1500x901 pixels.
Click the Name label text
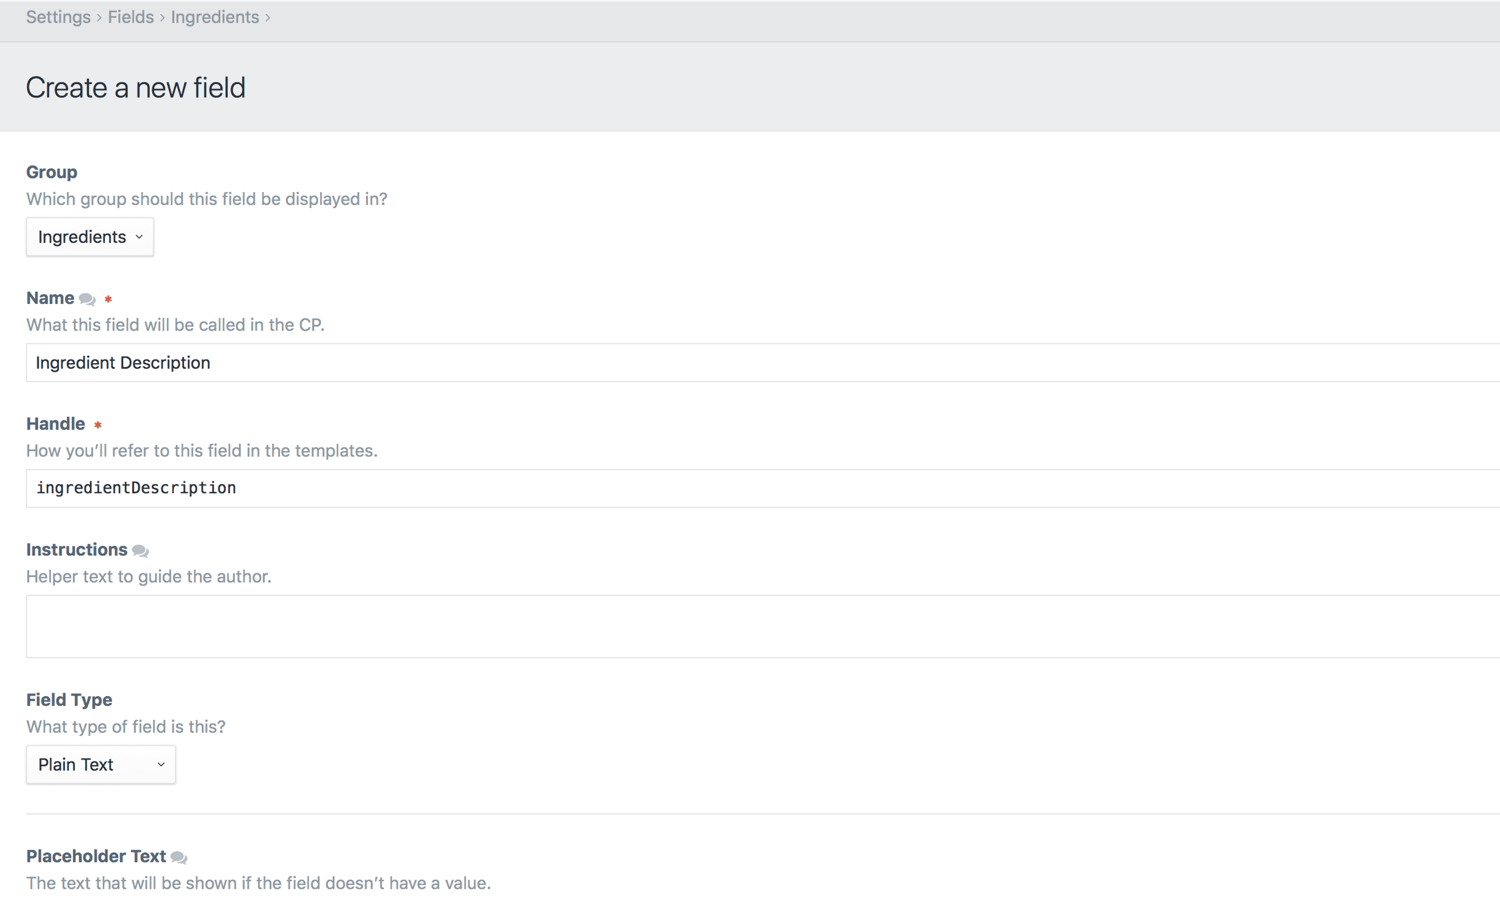tap(50, 298)
